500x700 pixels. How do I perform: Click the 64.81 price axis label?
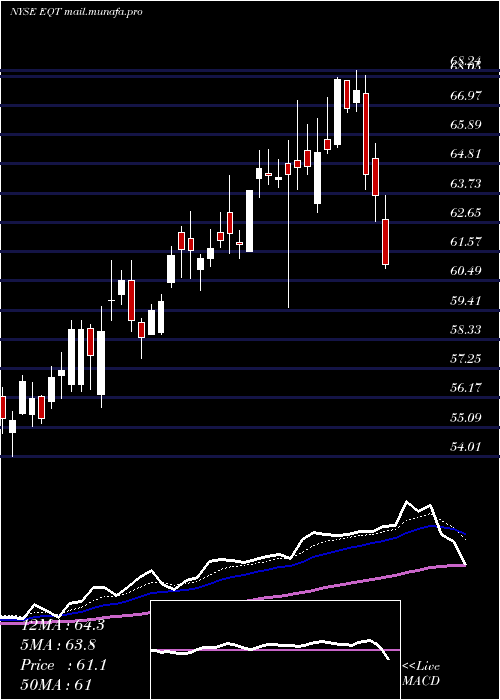466,154
